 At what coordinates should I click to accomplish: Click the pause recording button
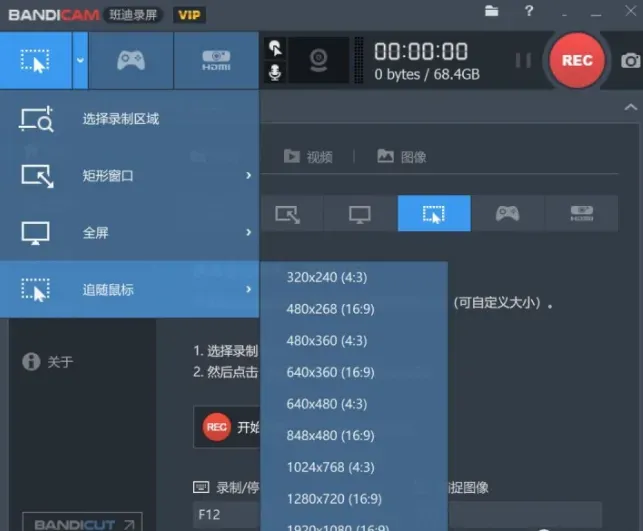(x=523, y=60)
